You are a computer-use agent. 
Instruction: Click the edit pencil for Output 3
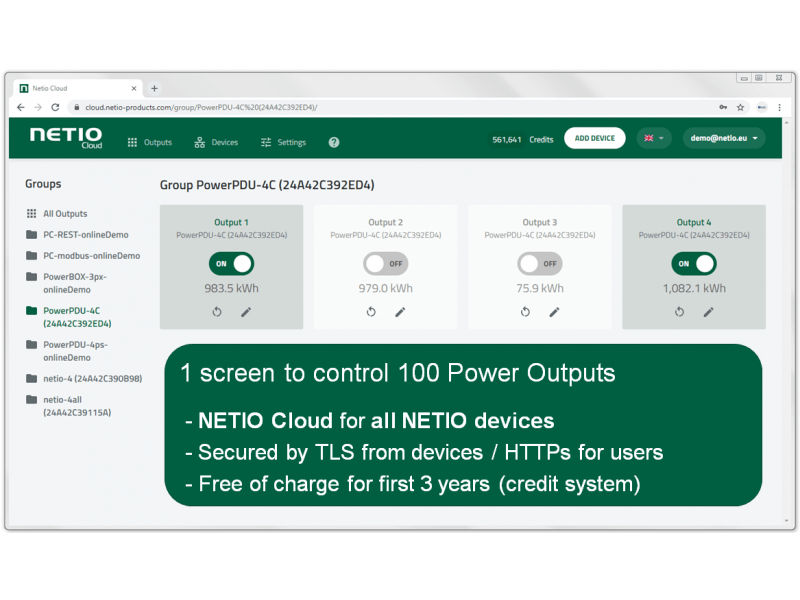pos(554,312)
